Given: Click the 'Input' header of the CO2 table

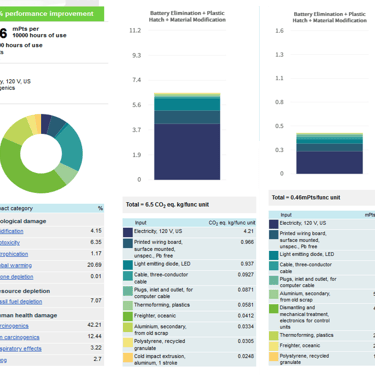Looking at the screenshot, I should point(140,223).
